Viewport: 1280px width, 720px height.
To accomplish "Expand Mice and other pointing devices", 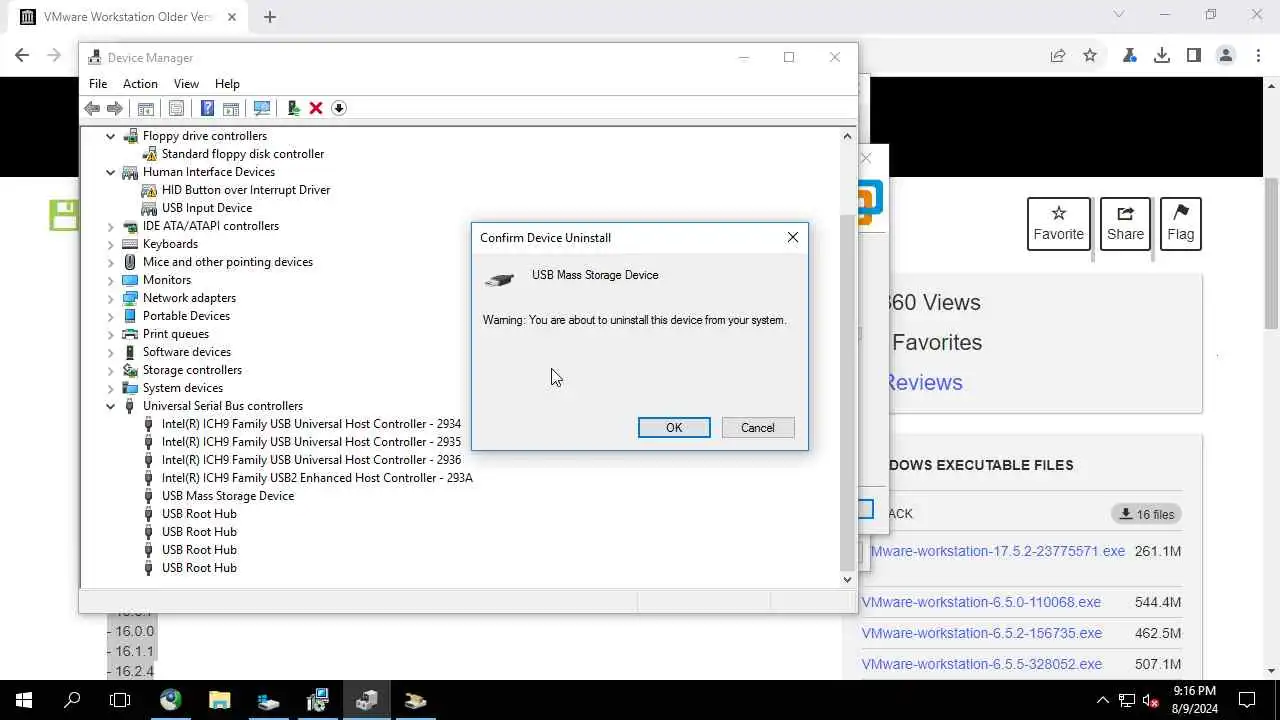I will pos(111,262).
